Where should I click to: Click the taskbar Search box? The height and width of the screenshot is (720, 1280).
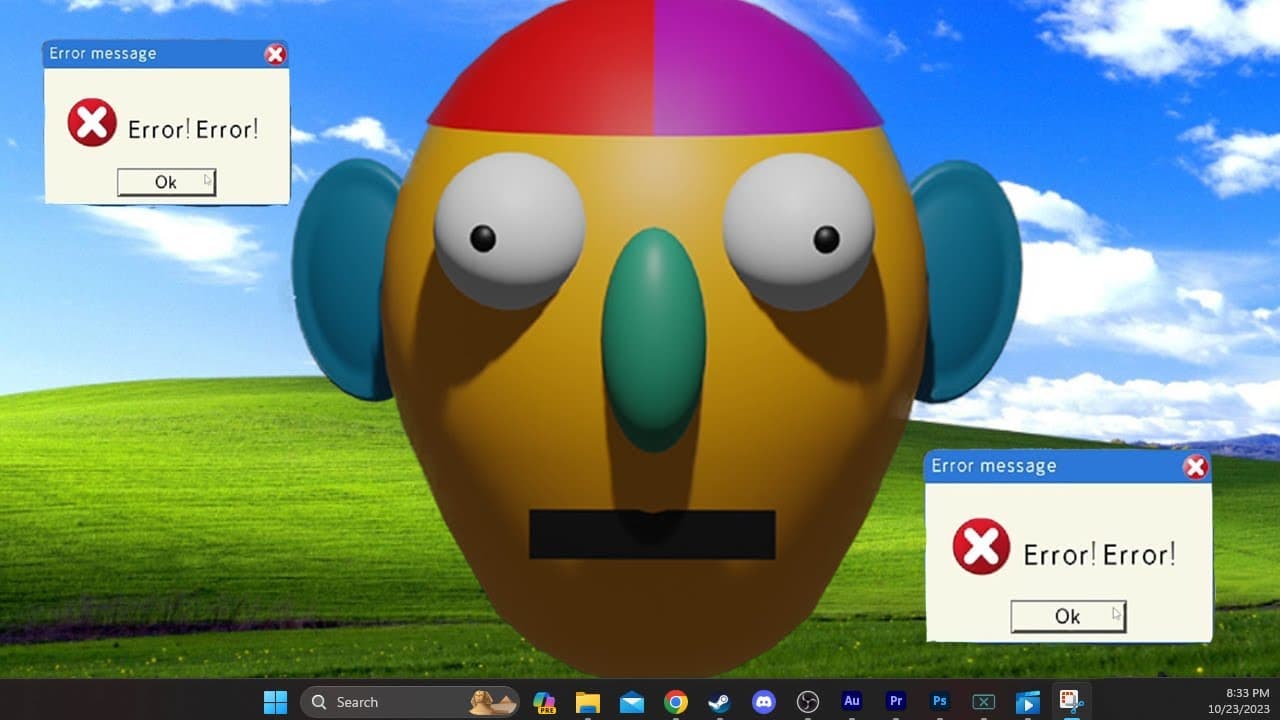click(410, 702)
